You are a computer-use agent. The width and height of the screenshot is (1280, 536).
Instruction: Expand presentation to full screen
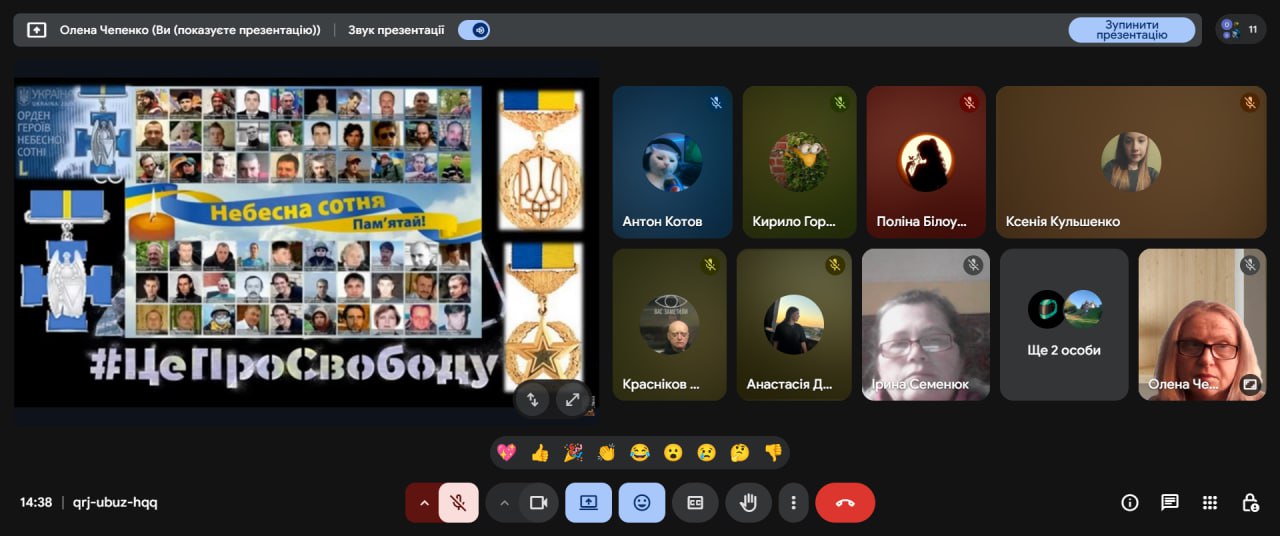pos(572,399)
